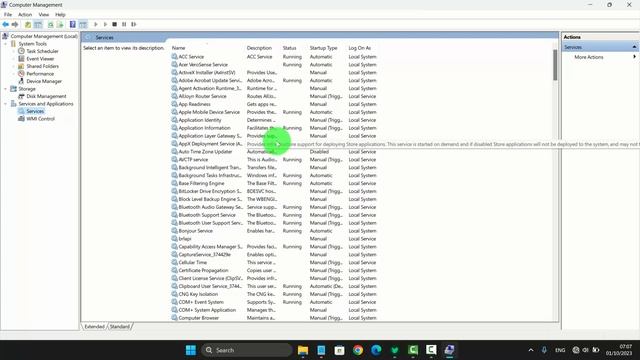640x360 pixels.
Task: Switch to the Standard tab
Action: point(120,327)
